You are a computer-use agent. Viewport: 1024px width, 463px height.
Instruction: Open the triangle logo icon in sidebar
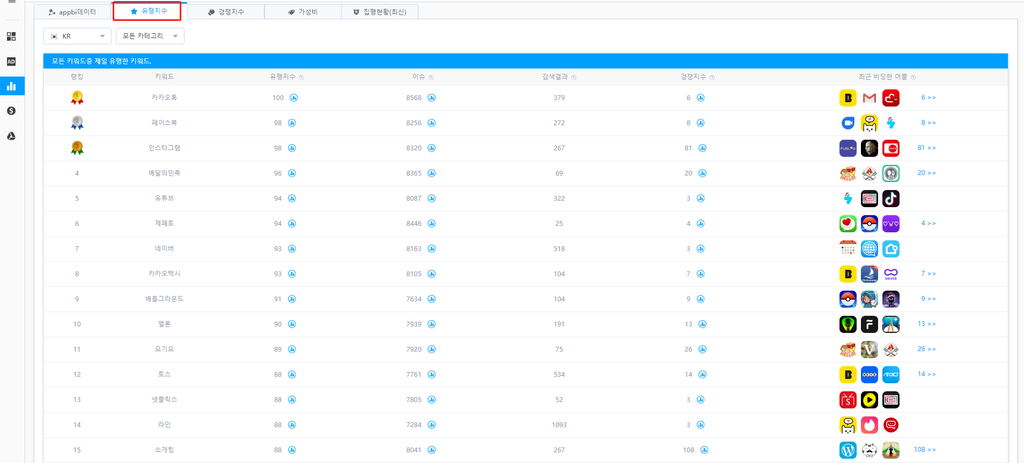[x=11, y=136]
